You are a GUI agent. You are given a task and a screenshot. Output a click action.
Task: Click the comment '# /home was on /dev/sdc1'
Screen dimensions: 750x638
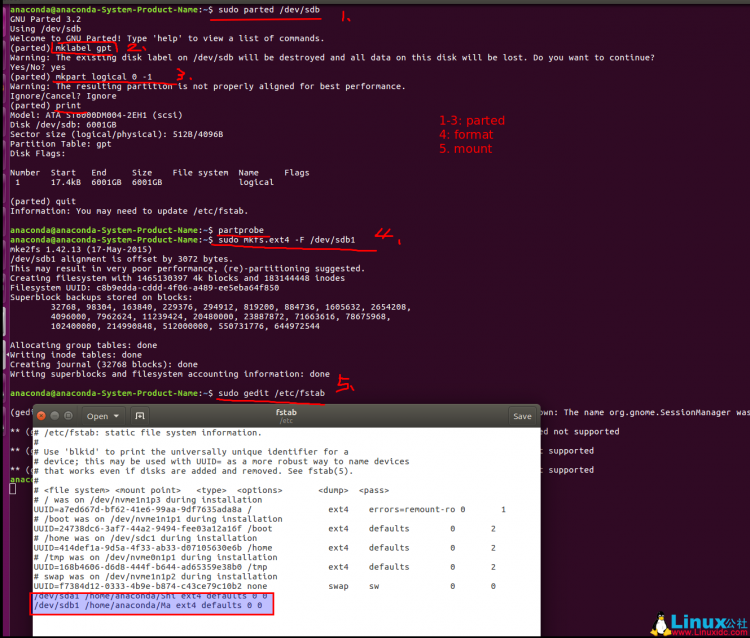click(145, 538)
